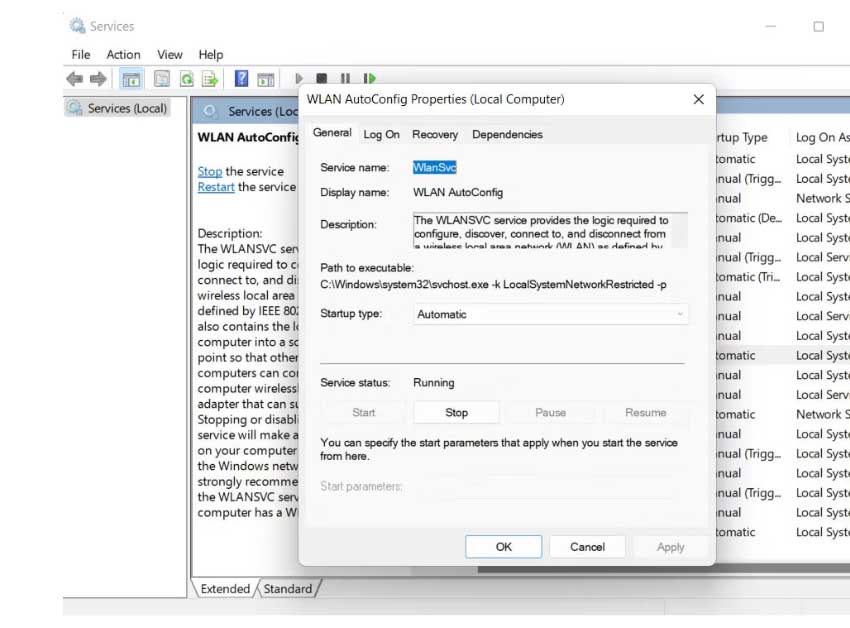
Task: Click the Export List toolbar icon
Action: [x=210, y=79]
